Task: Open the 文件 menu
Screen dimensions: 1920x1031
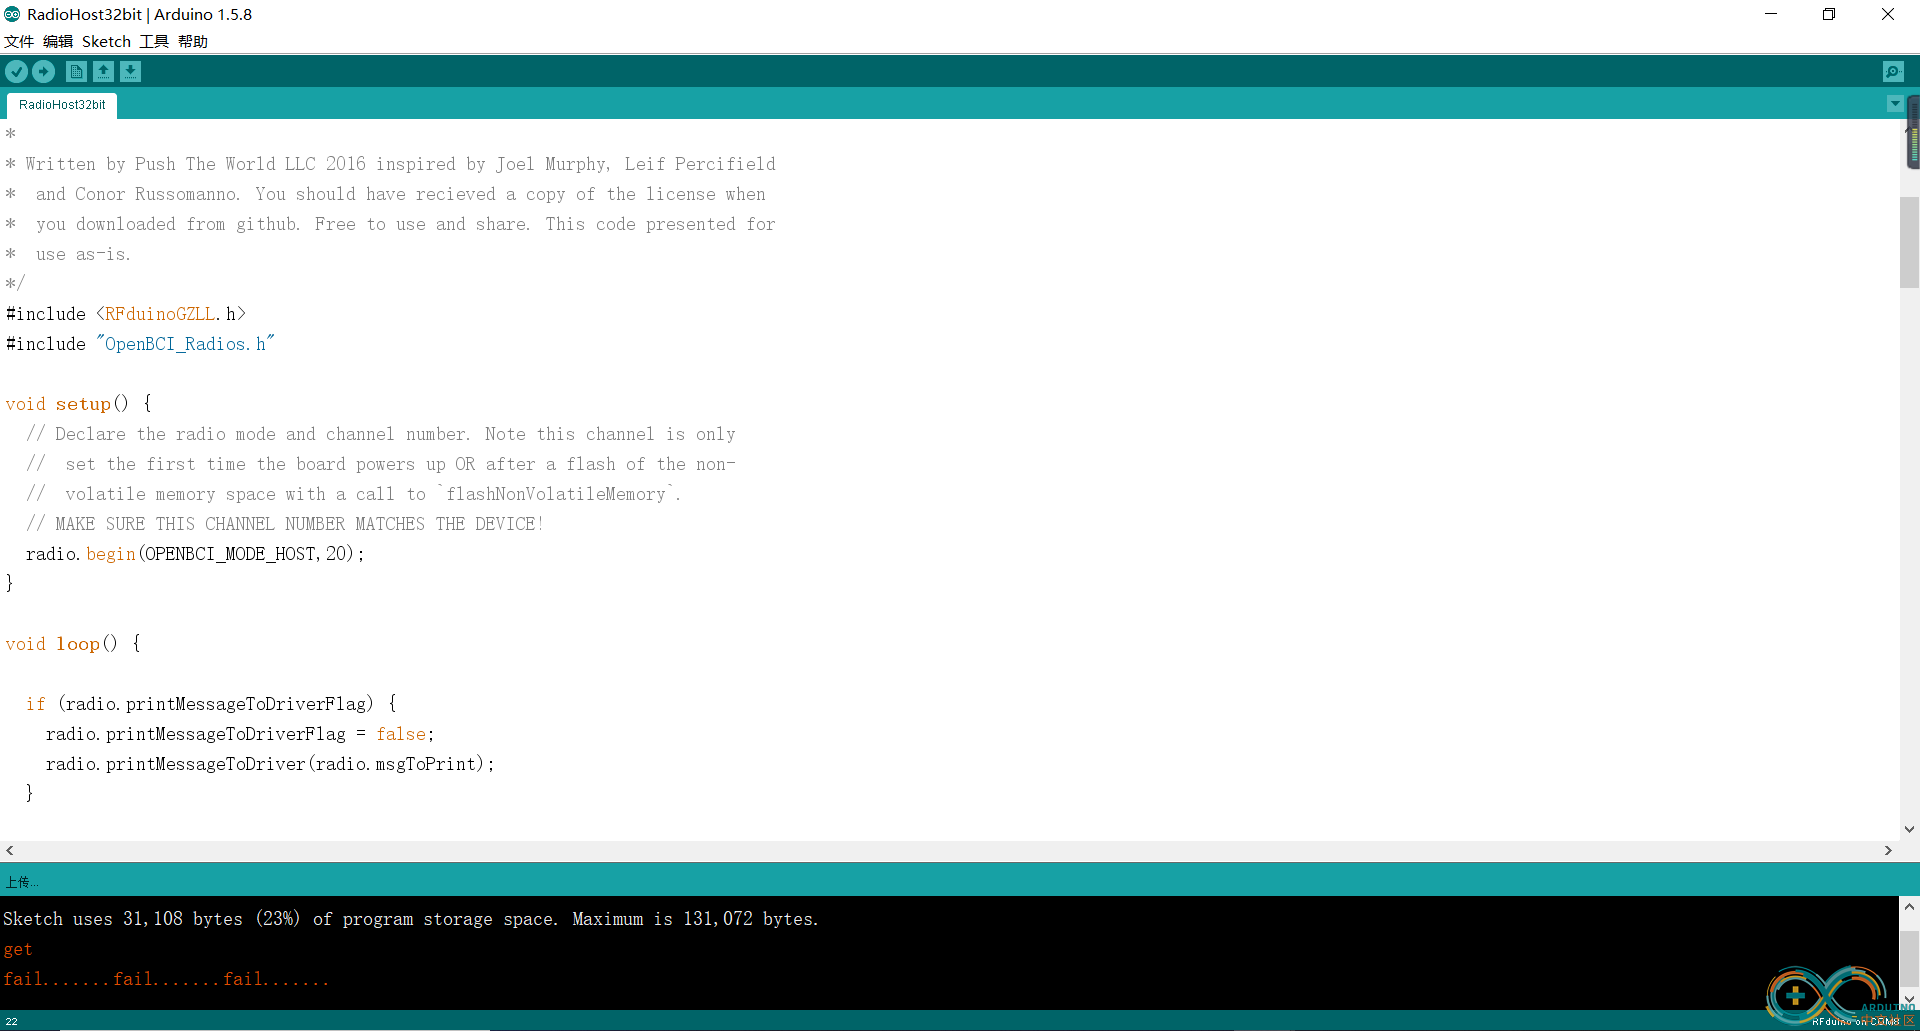Action: (x=19, y=41)
